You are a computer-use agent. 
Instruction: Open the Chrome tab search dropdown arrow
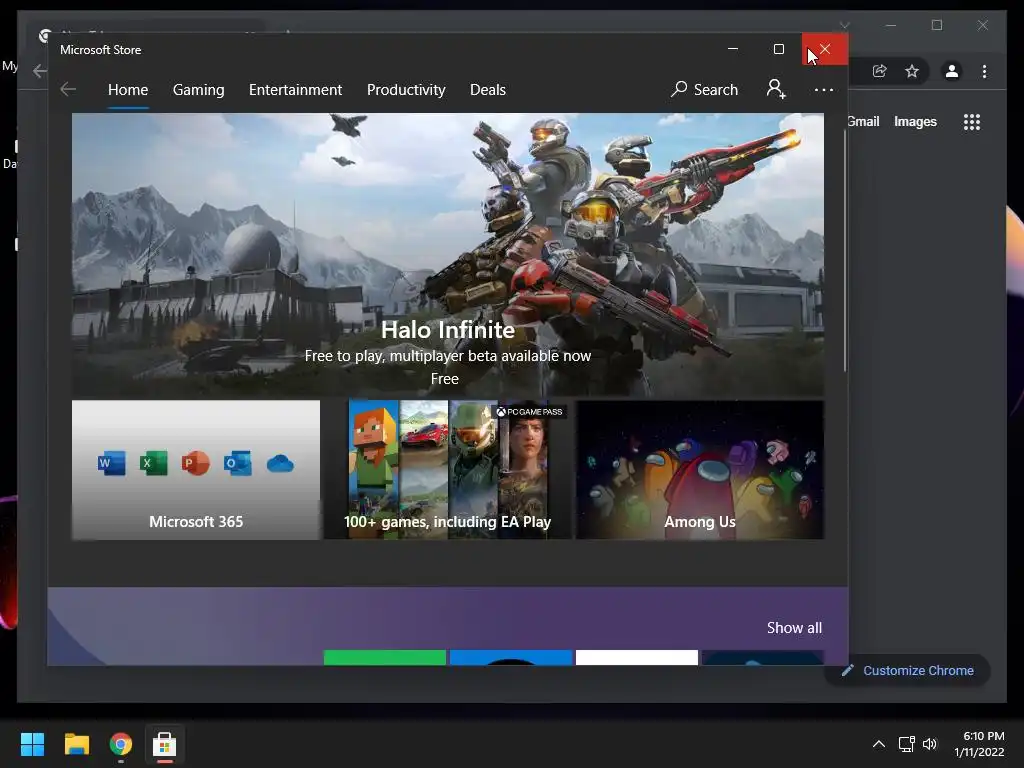tap(844, 25)
